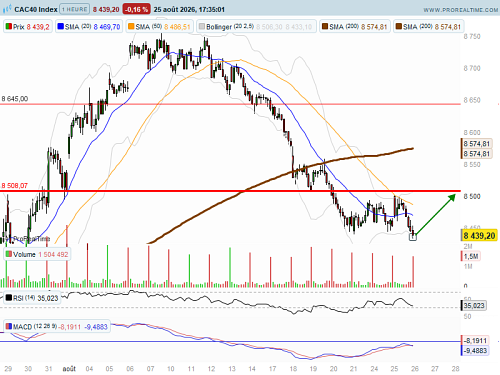Click the orange SMA (50) legend swatch
The width and height of the screenshot is (500, 375).
(131, 26)
